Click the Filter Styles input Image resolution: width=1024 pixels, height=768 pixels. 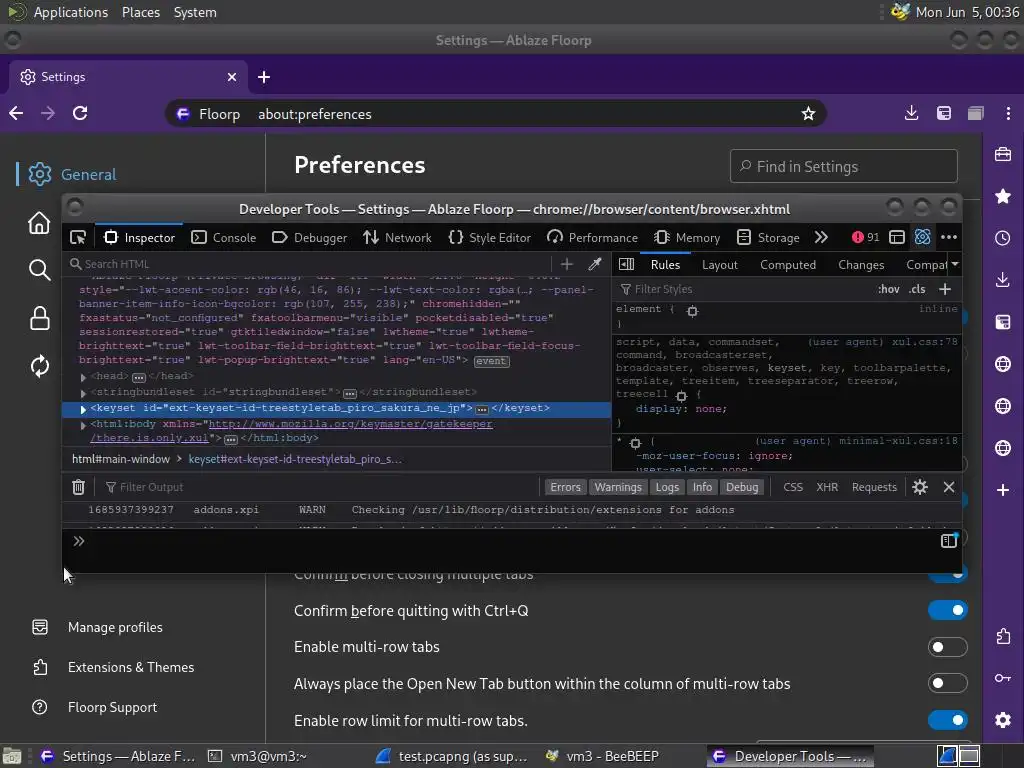click(x=744, y=289)
